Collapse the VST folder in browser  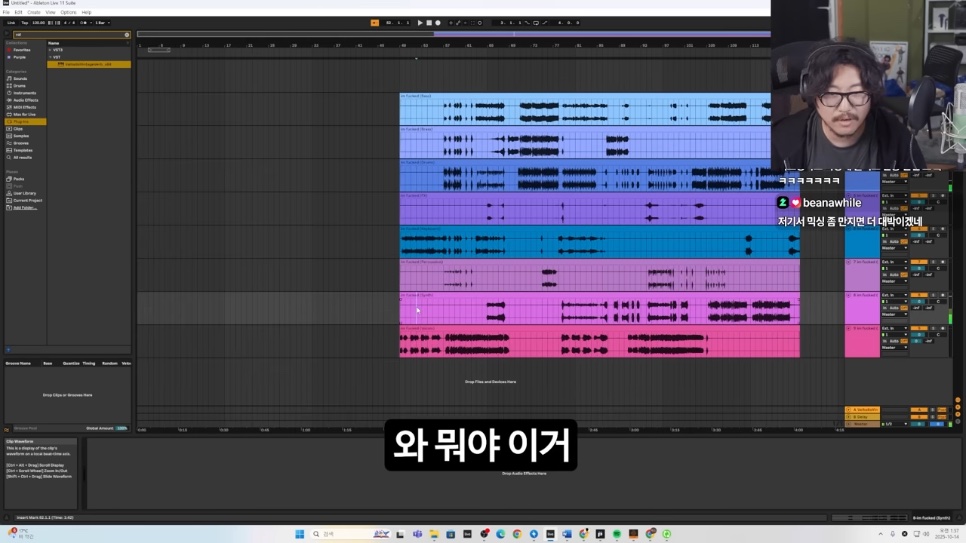pos(50,57)
